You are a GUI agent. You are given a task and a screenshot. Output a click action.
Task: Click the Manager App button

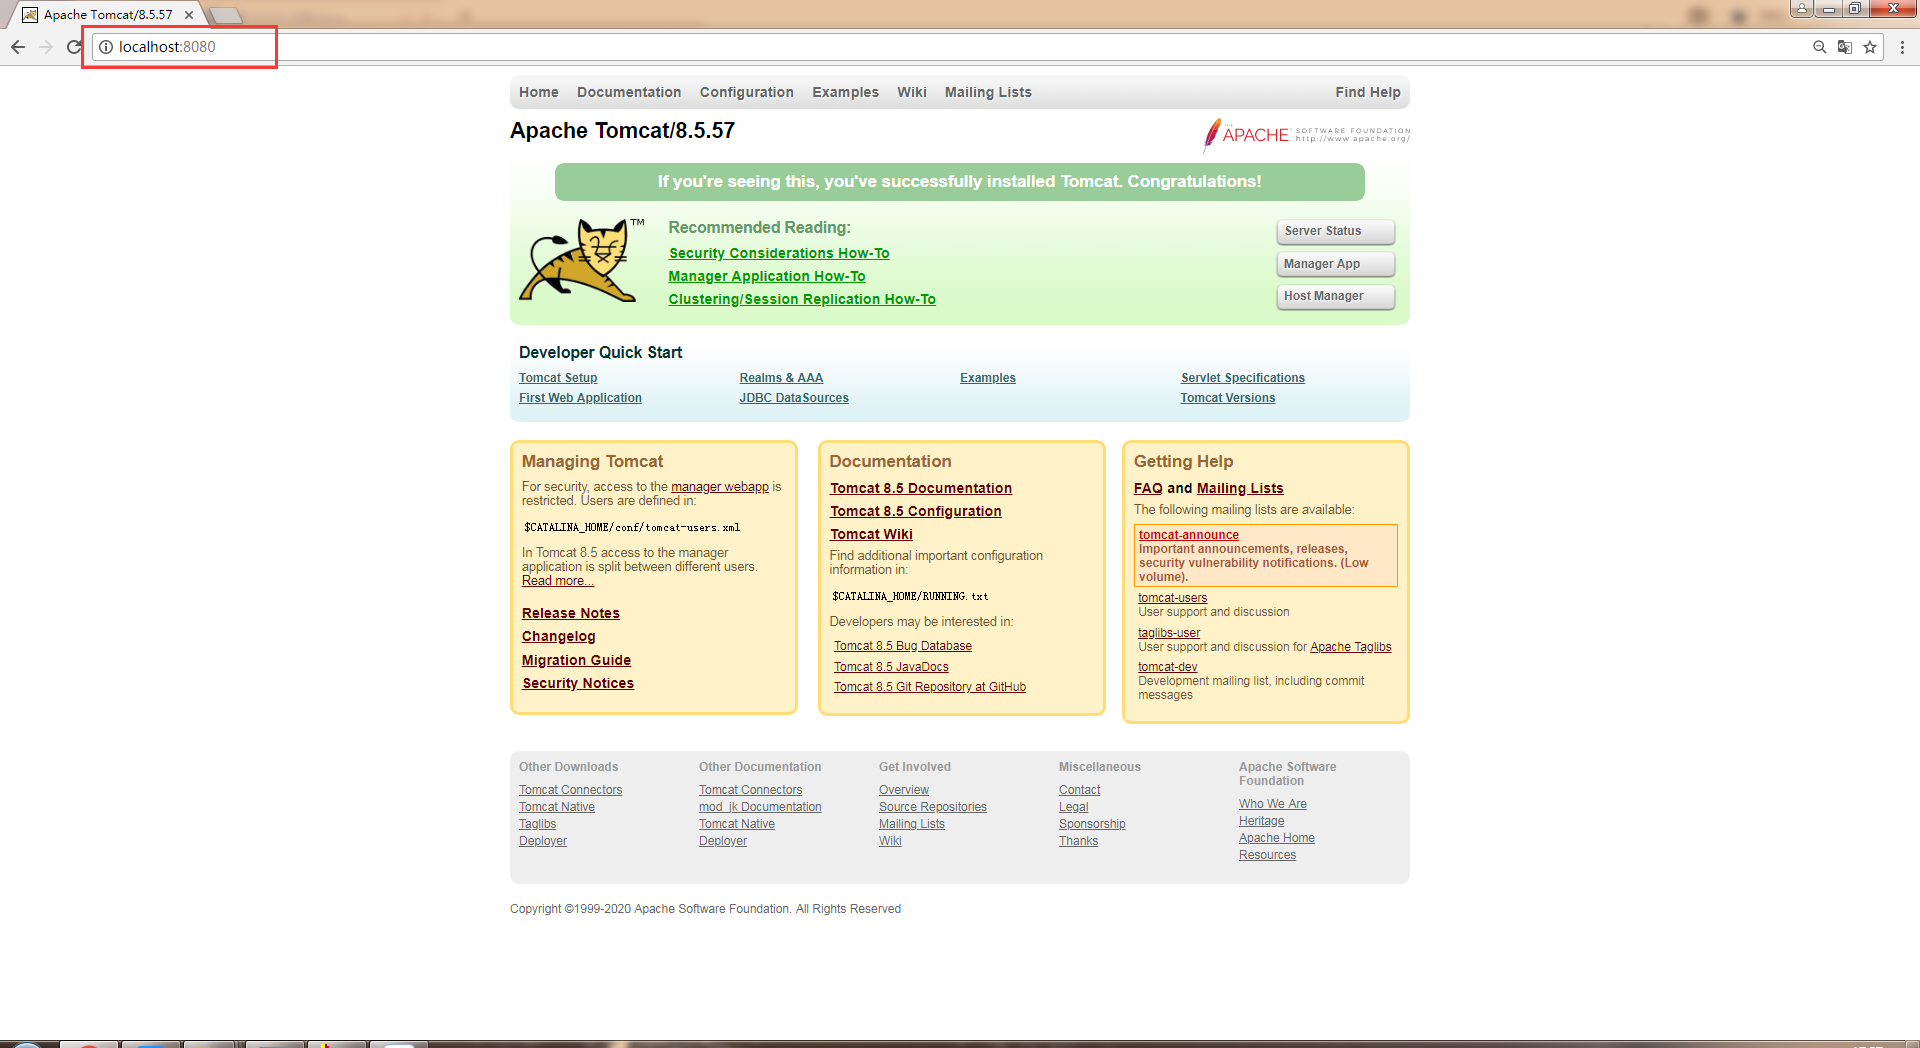tap(1335, 264)
